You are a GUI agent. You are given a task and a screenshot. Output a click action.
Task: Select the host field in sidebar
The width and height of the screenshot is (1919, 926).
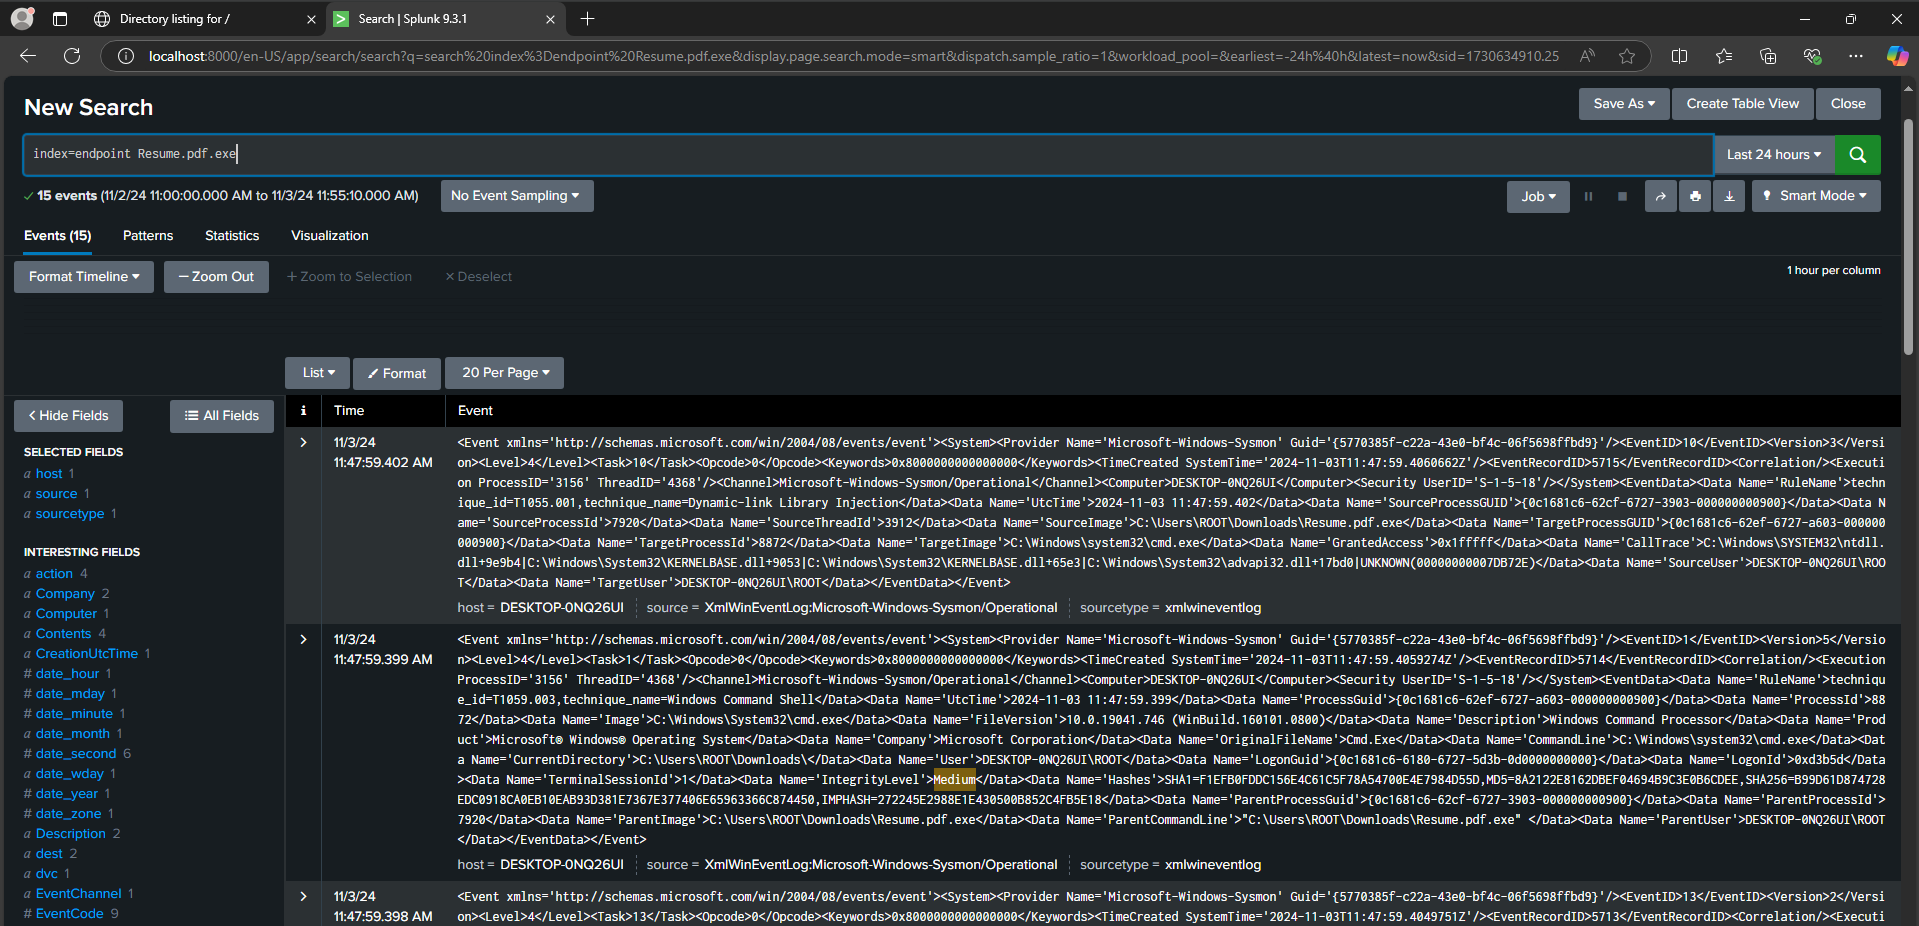pyautogui.click(x=48, y=473)
